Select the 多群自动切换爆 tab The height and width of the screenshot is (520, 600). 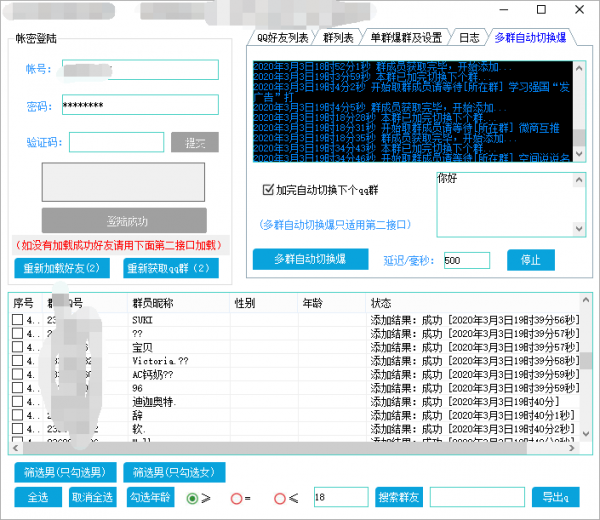[530, 37]
